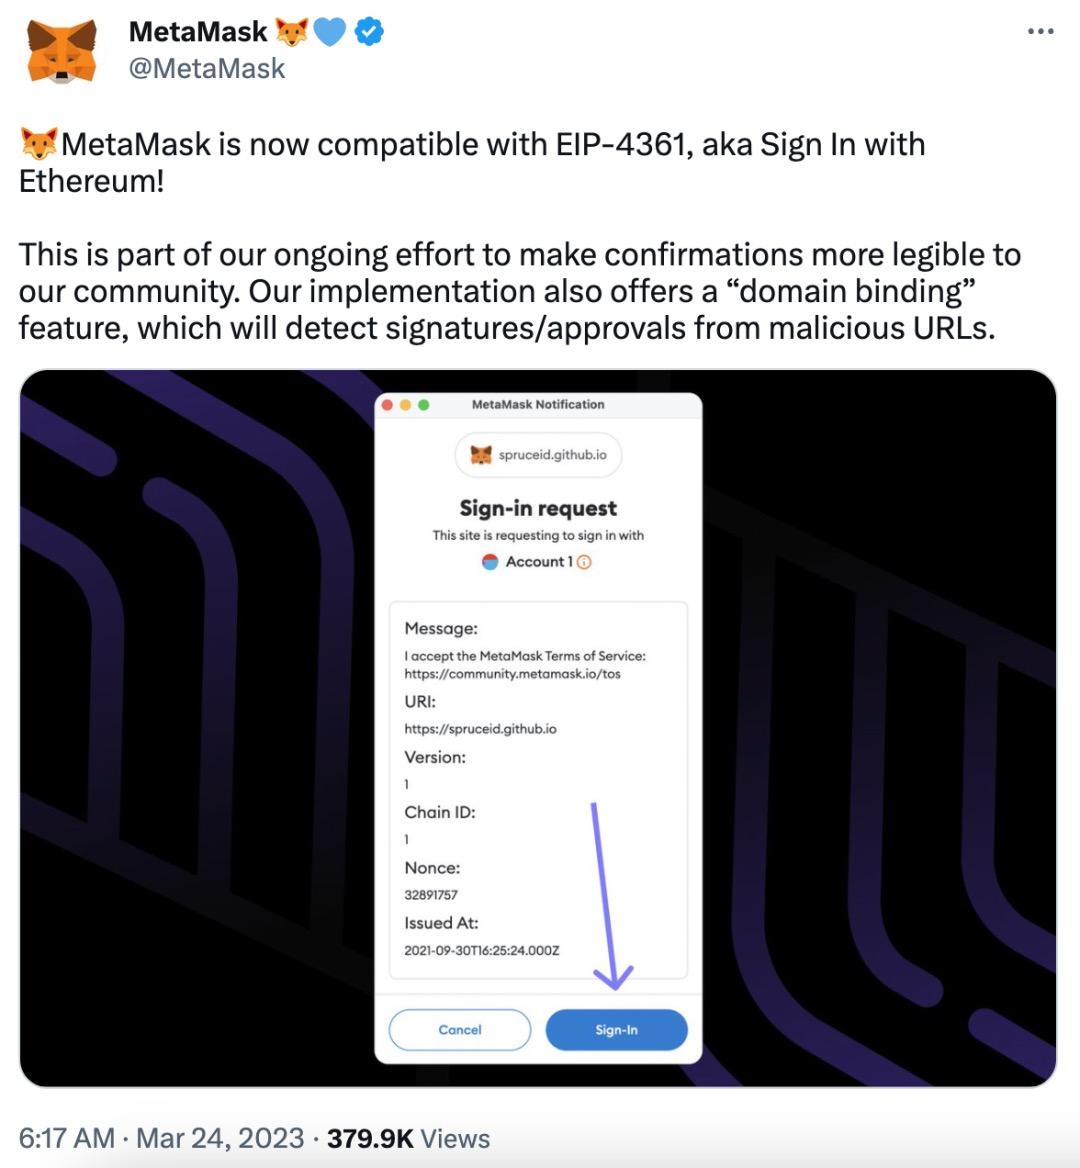Click the MetaMask fox profile avatar
Screen dimensions: 1080x1168
62,52
